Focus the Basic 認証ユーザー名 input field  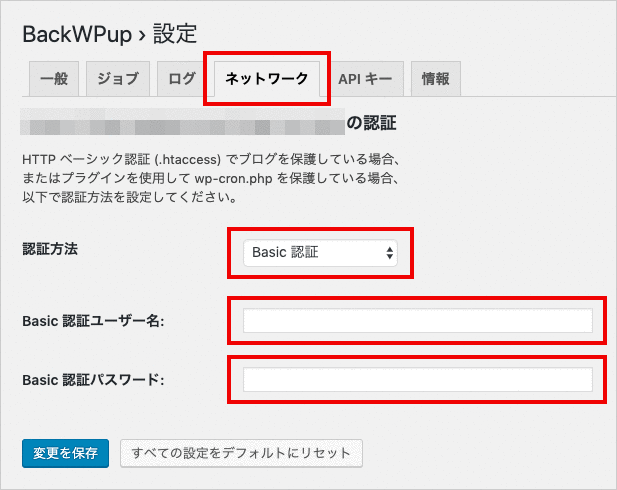pos(417,321)
